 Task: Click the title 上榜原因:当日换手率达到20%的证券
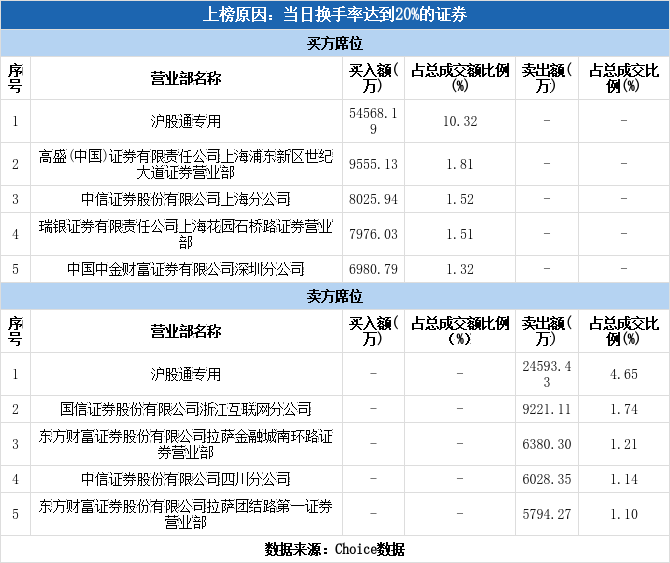(x=335, y=15)
